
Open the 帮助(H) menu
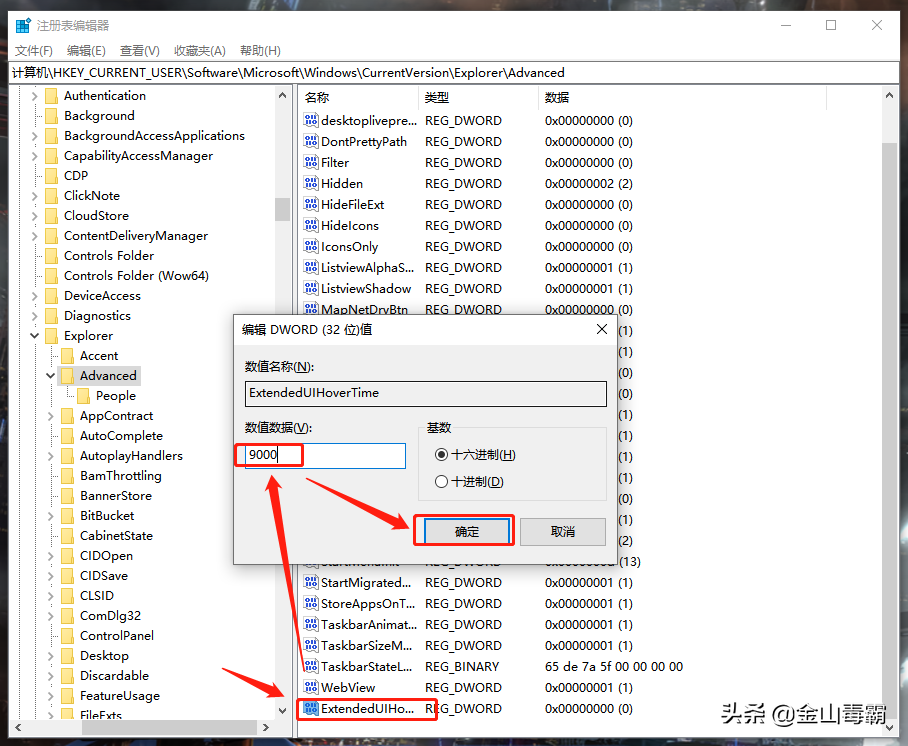[260, 51]
